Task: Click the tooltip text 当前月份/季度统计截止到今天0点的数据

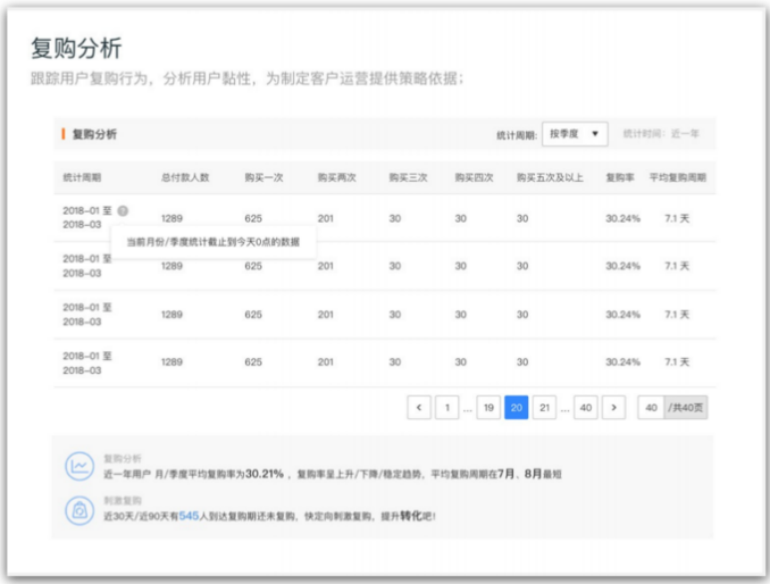Action: tap(213, 242)
